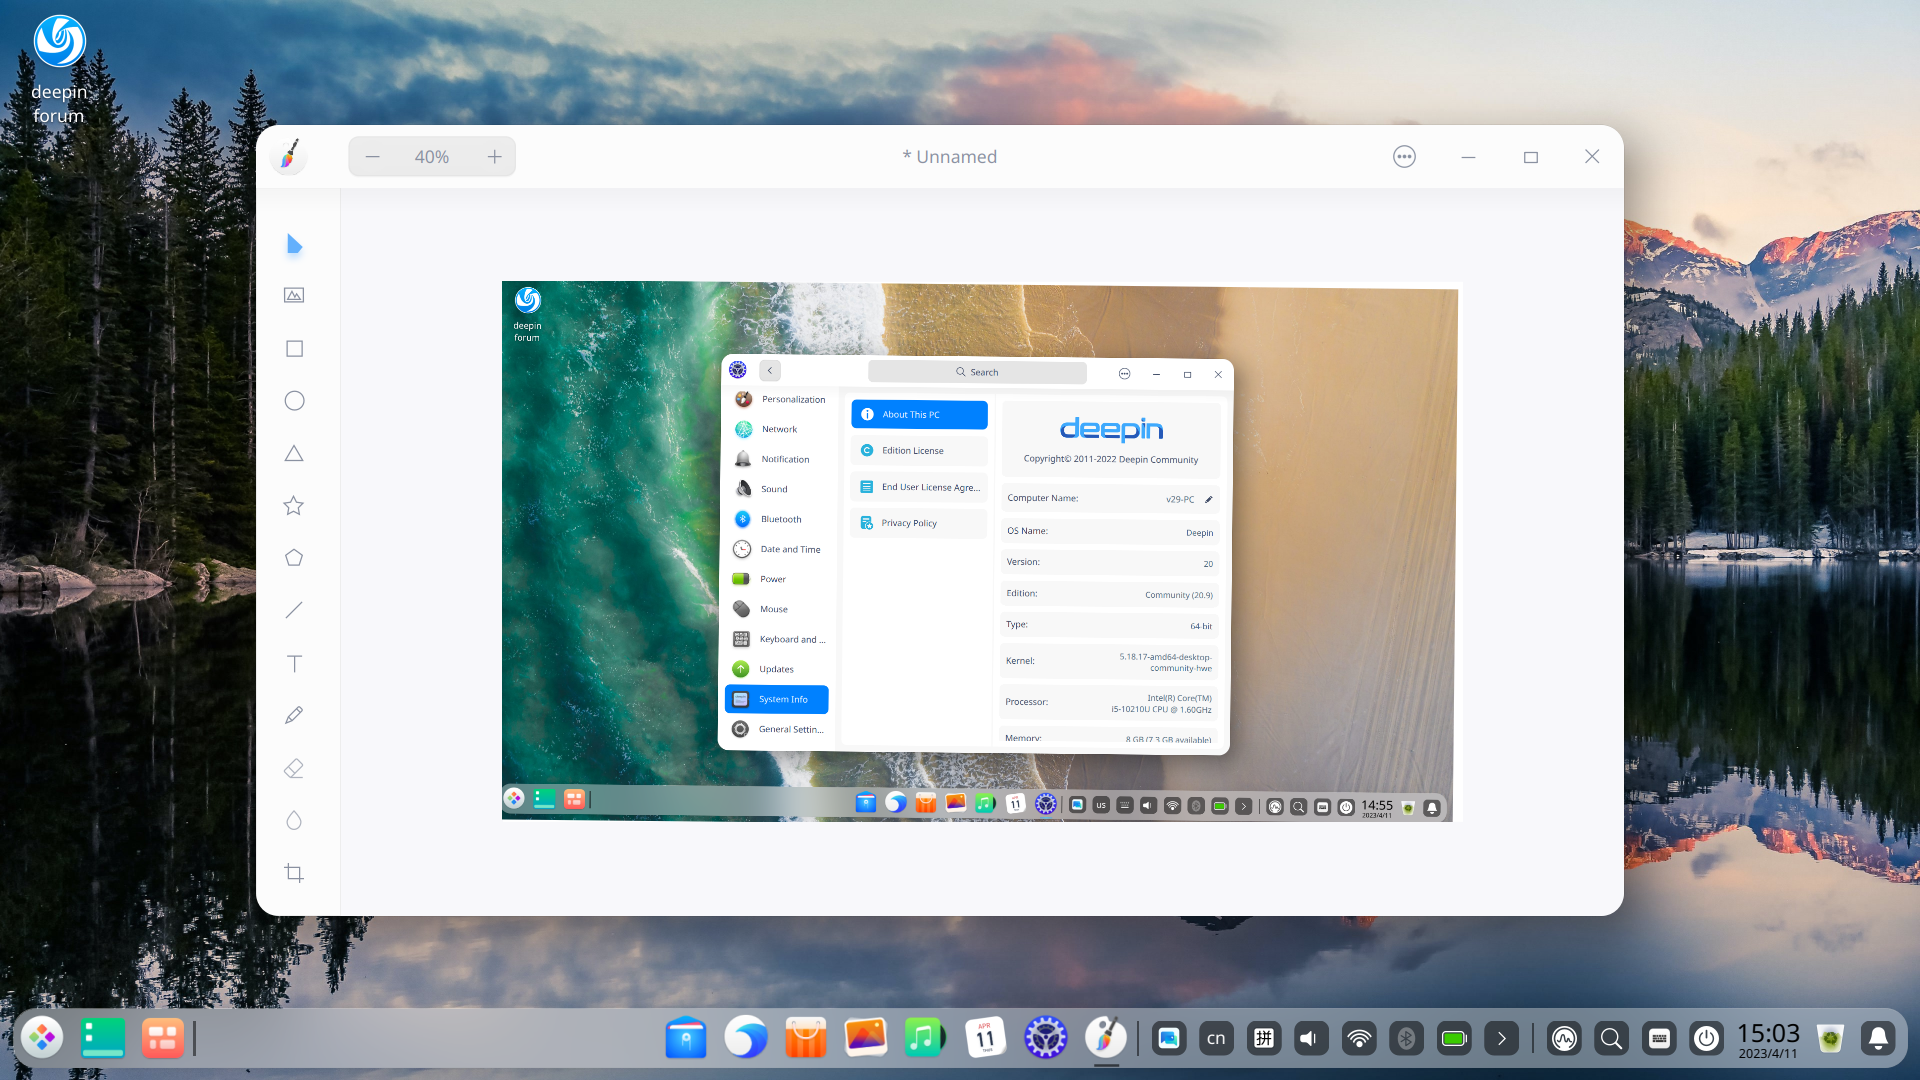Select the rectangle drawing tool

[293, 348]
